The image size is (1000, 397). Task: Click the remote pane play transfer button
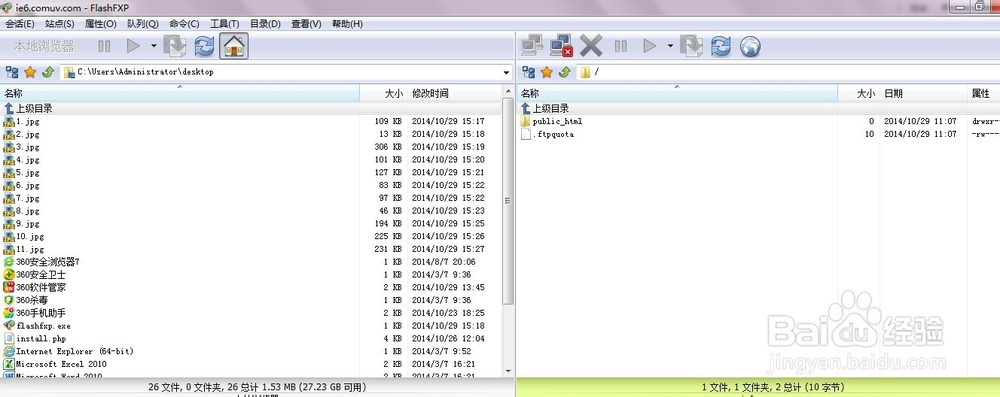(x=650, y=46)
